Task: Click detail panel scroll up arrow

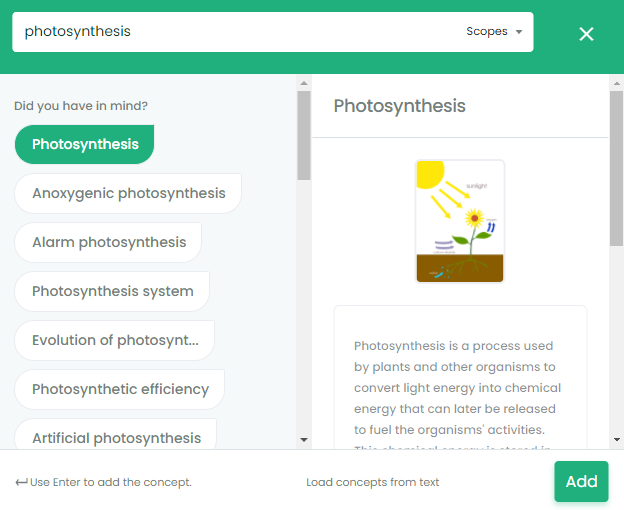Action: coord(616,83)
